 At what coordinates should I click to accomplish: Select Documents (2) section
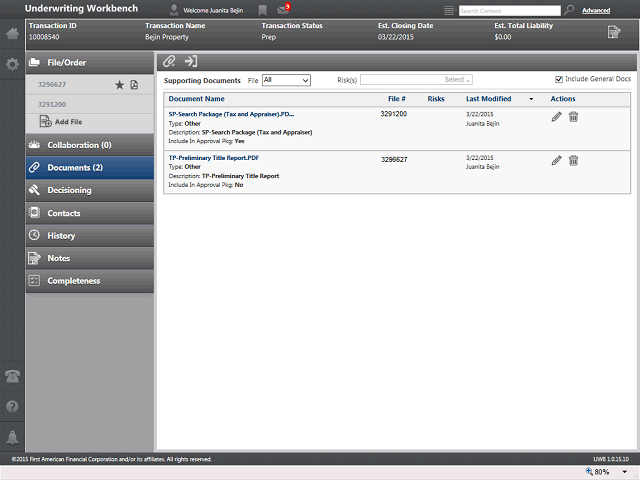click(90, 168)
